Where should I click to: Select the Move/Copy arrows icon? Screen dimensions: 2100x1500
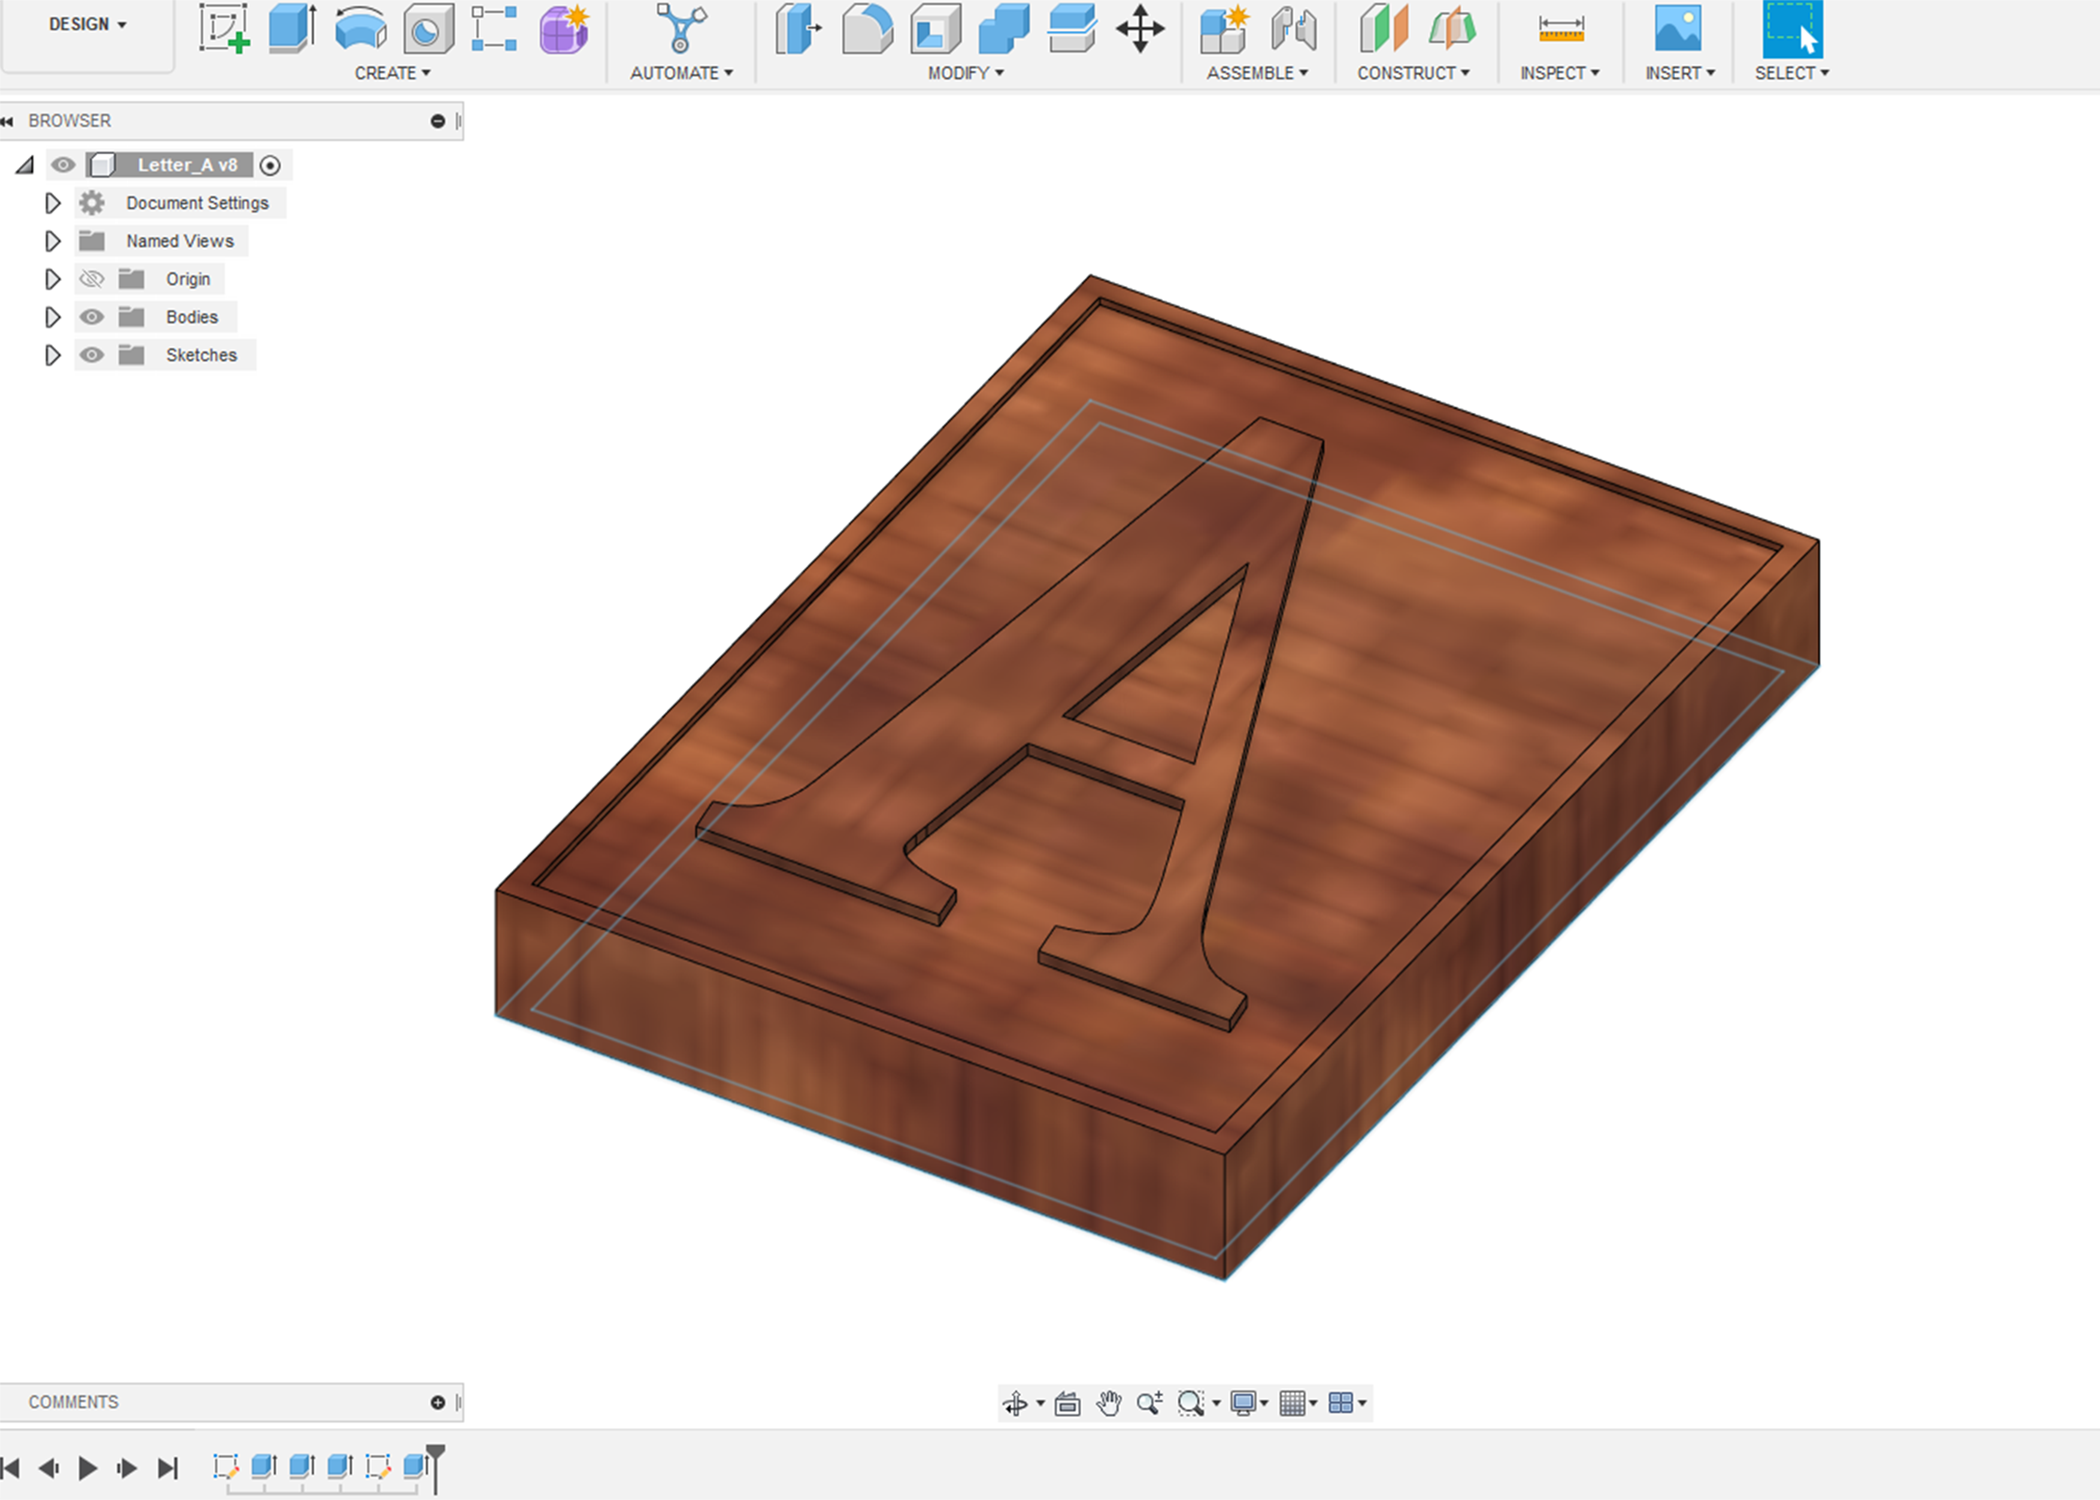1140,29
